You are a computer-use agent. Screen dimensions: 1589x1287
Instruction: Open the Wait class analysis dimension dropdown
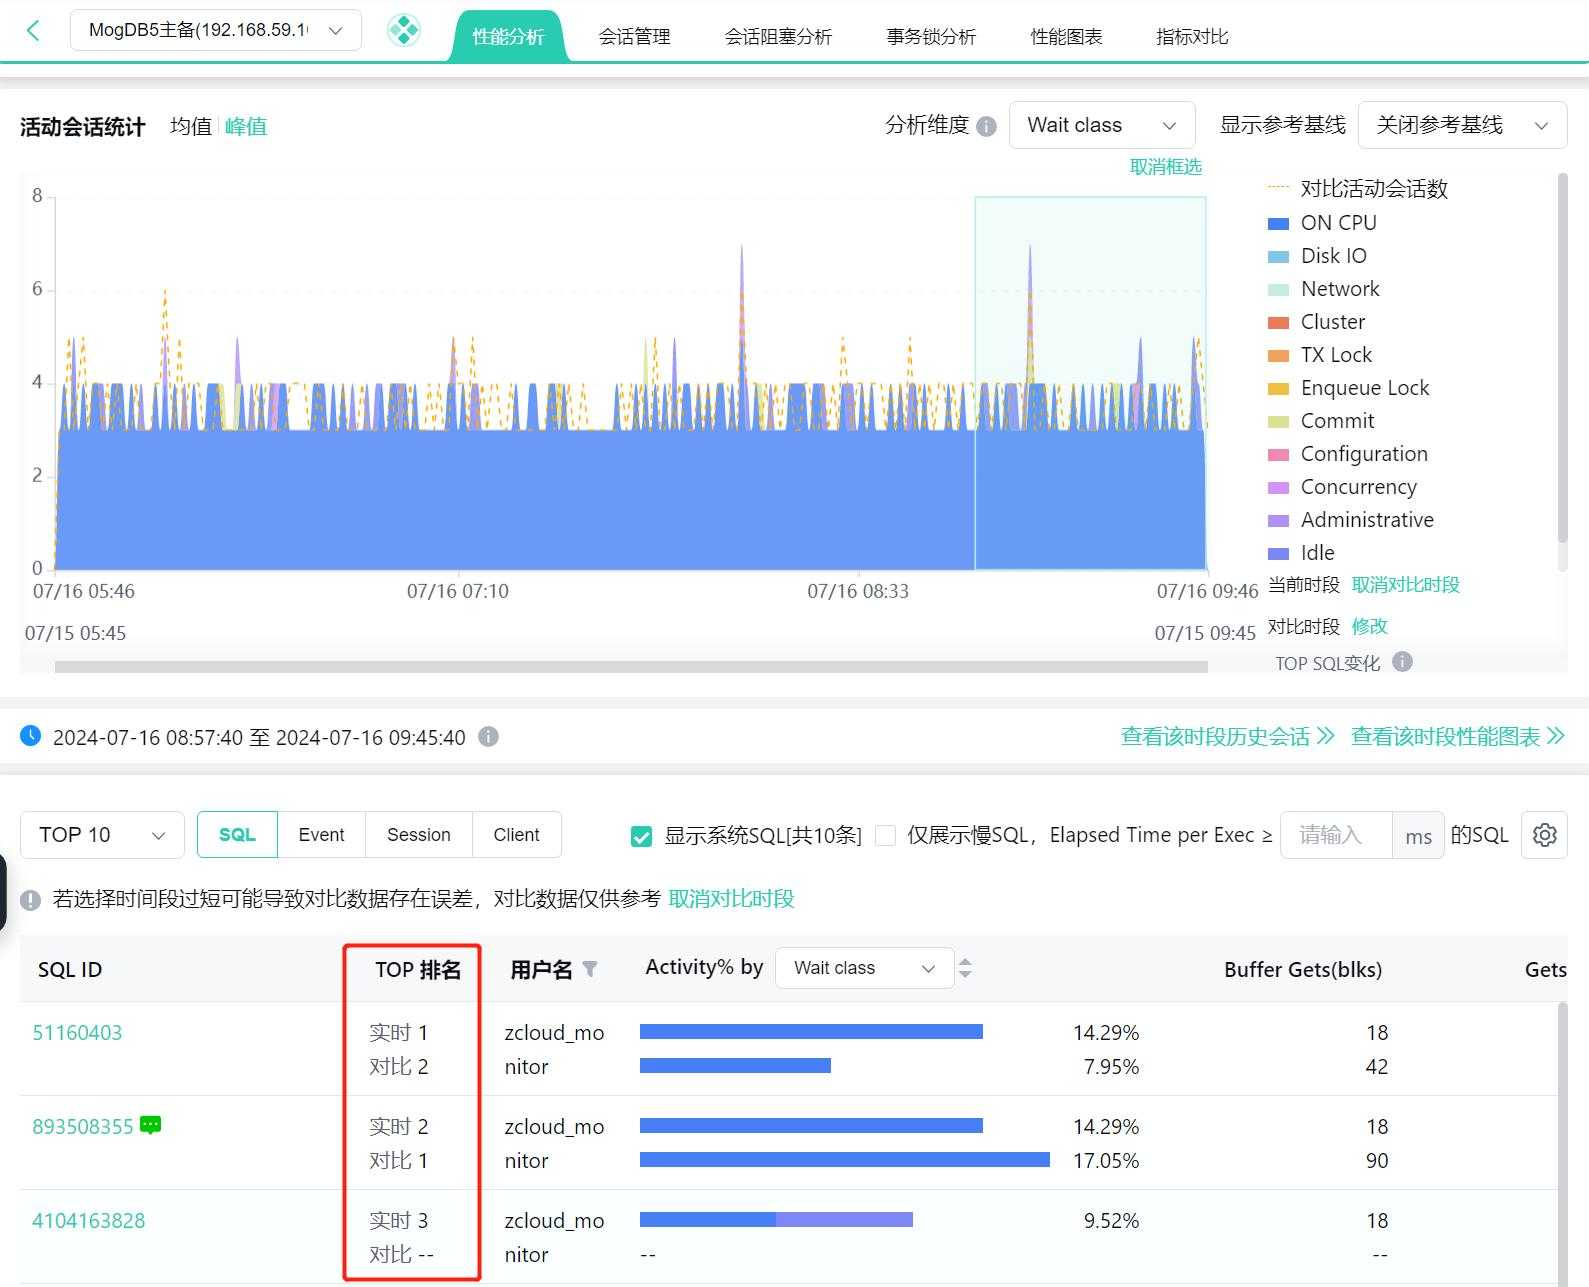1102,125
